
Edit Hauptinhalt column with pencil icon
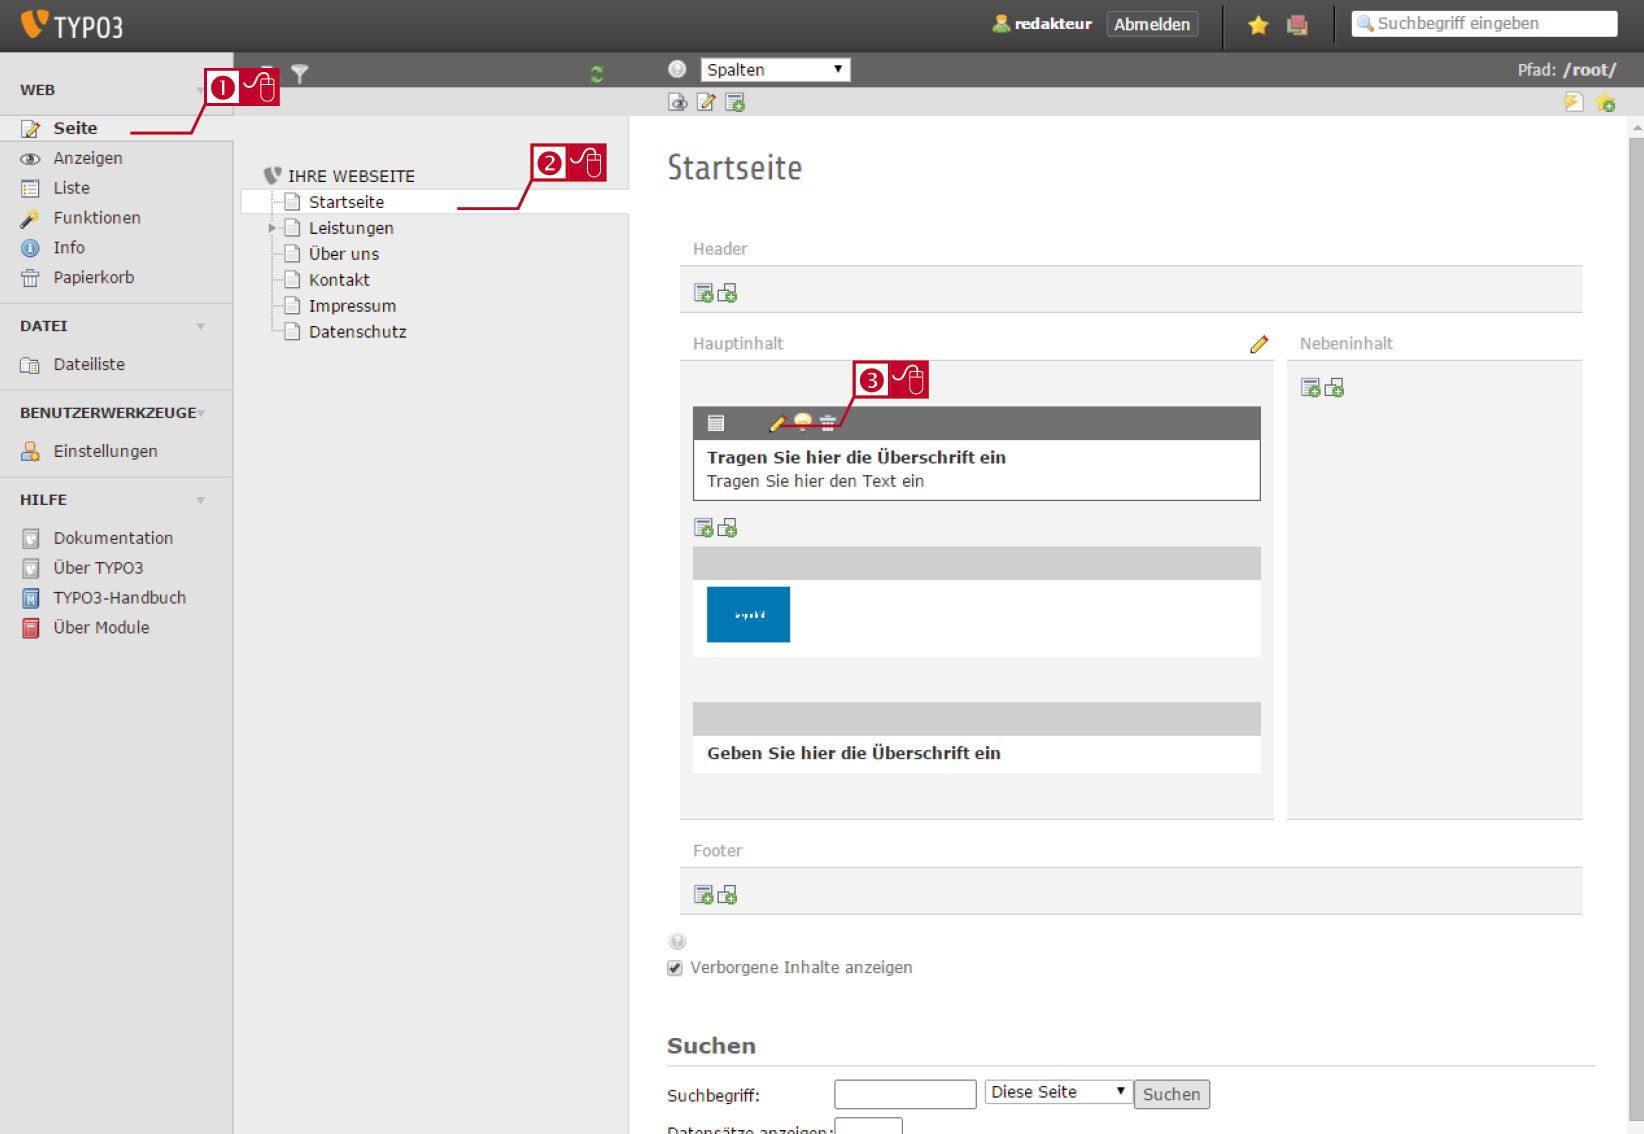[1259, 344]
